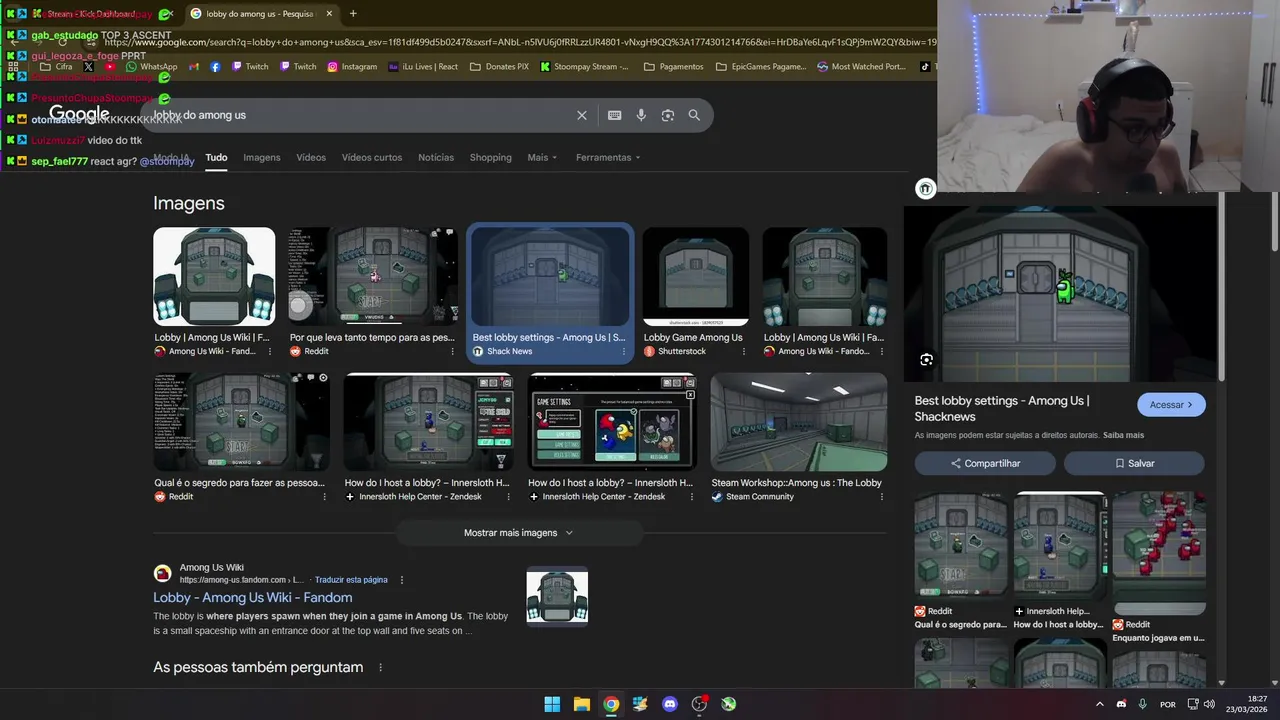Open the Windows Start menu

(x=552, y=704)
